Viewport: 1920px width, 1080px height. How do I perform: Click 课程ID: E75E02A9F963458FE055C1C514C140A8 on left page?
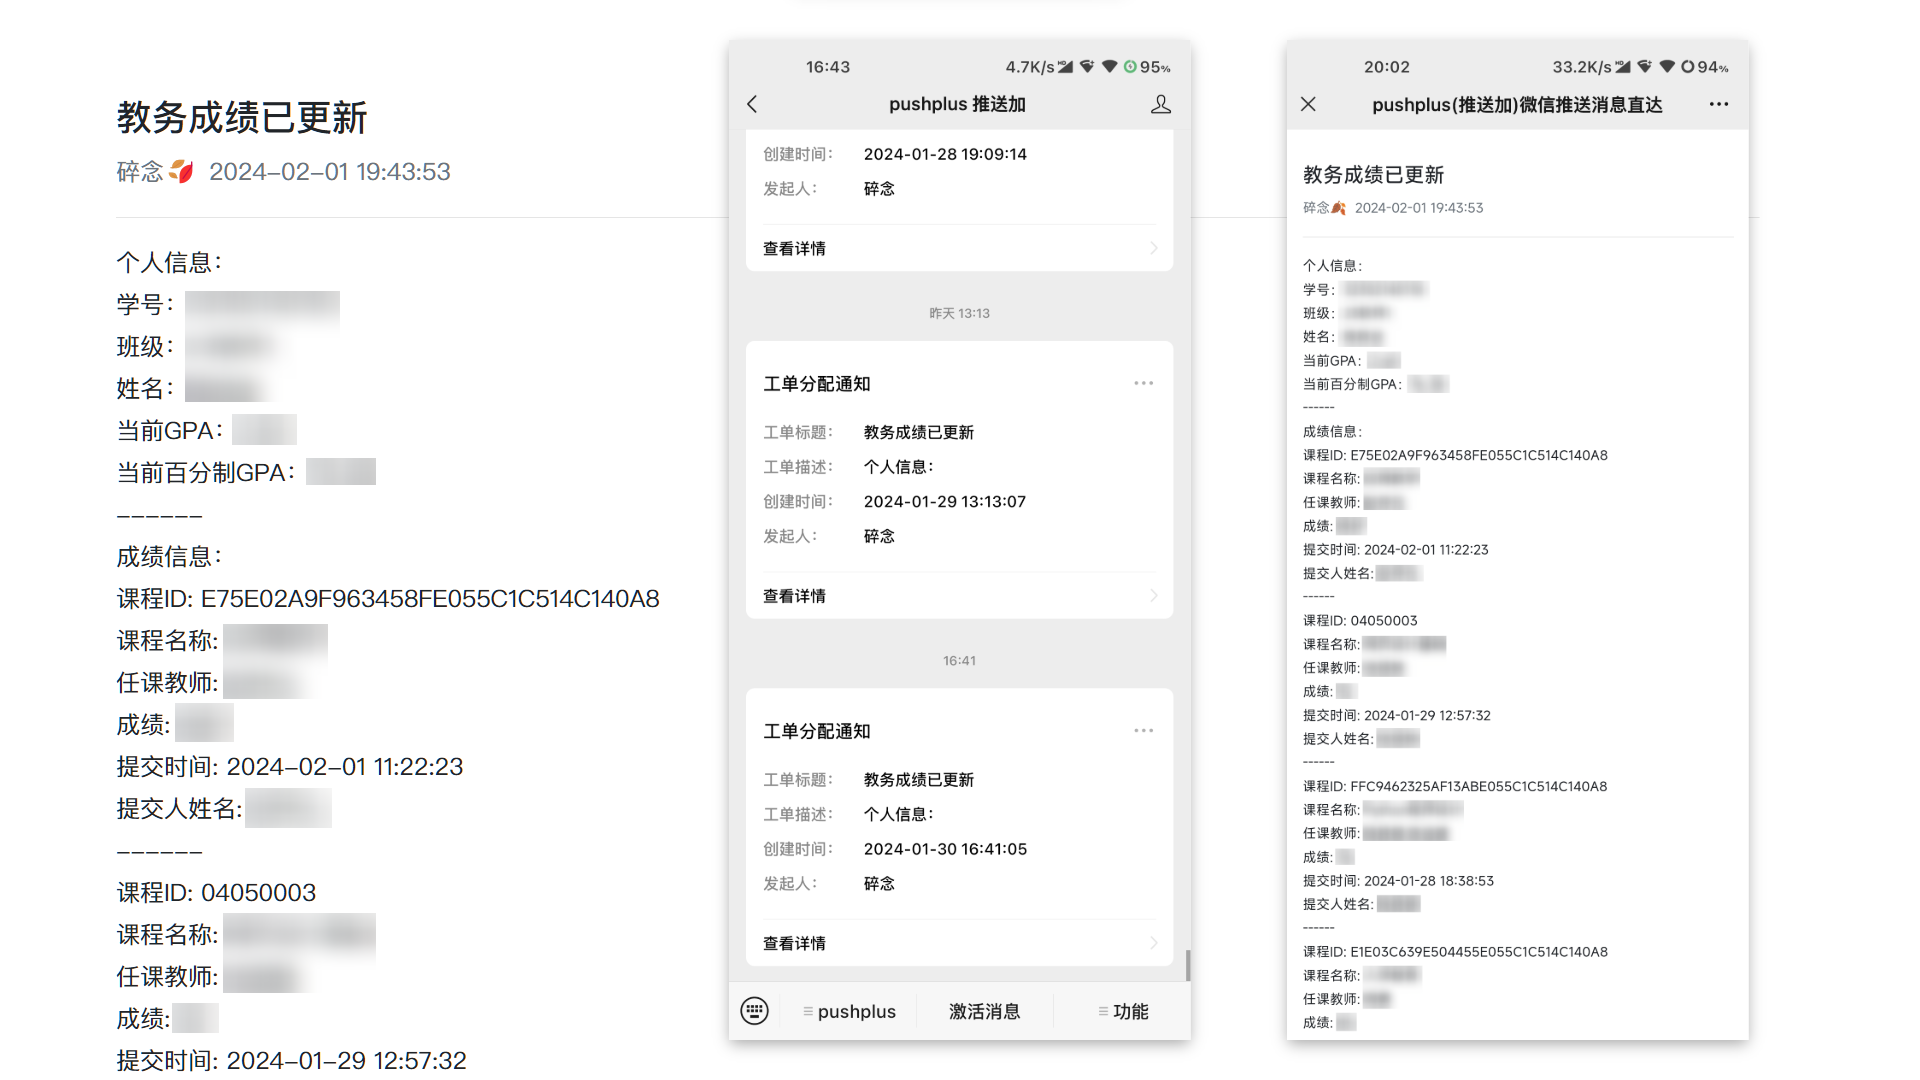(x=388, y=599)
